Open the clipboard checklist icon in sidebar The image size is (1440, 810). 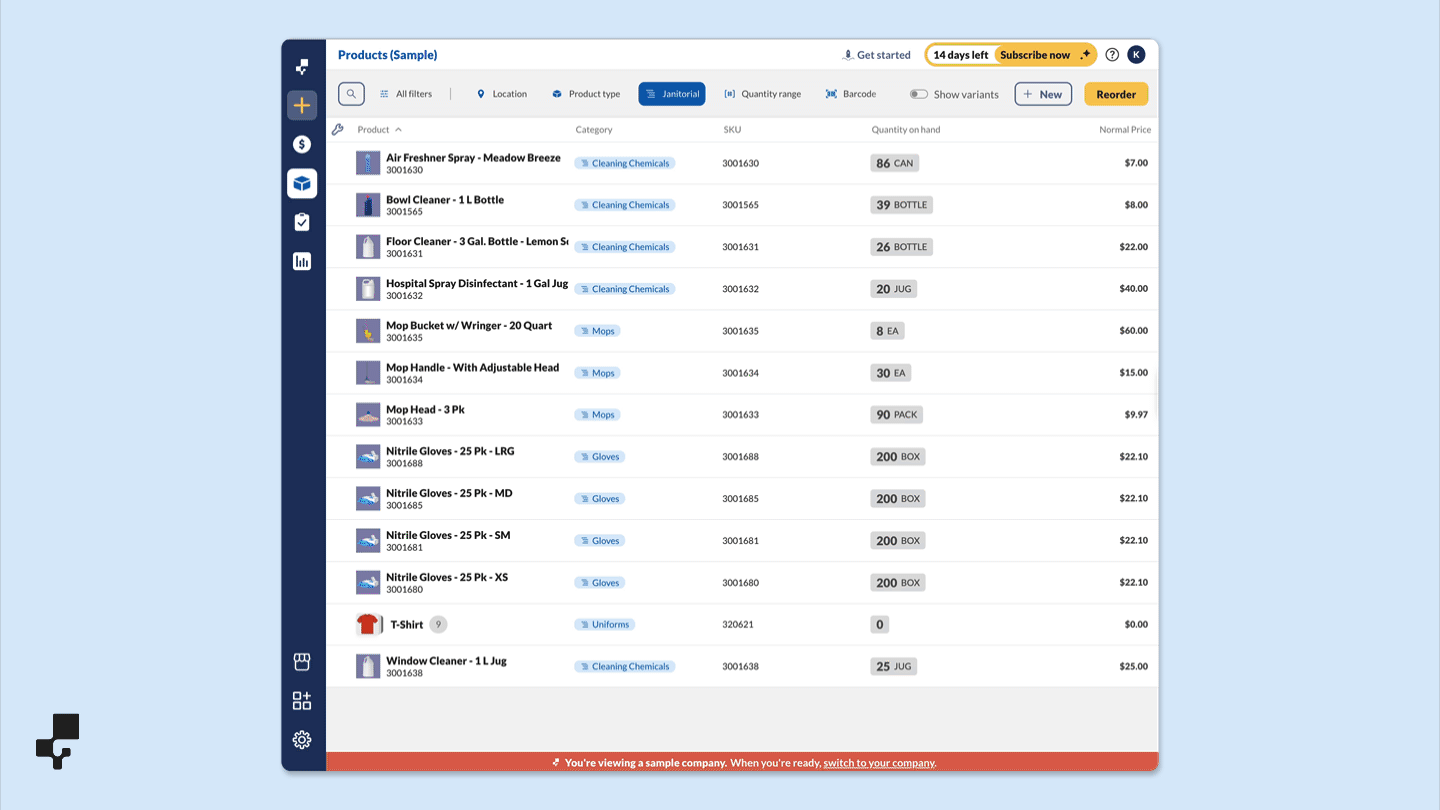point(302,221)
